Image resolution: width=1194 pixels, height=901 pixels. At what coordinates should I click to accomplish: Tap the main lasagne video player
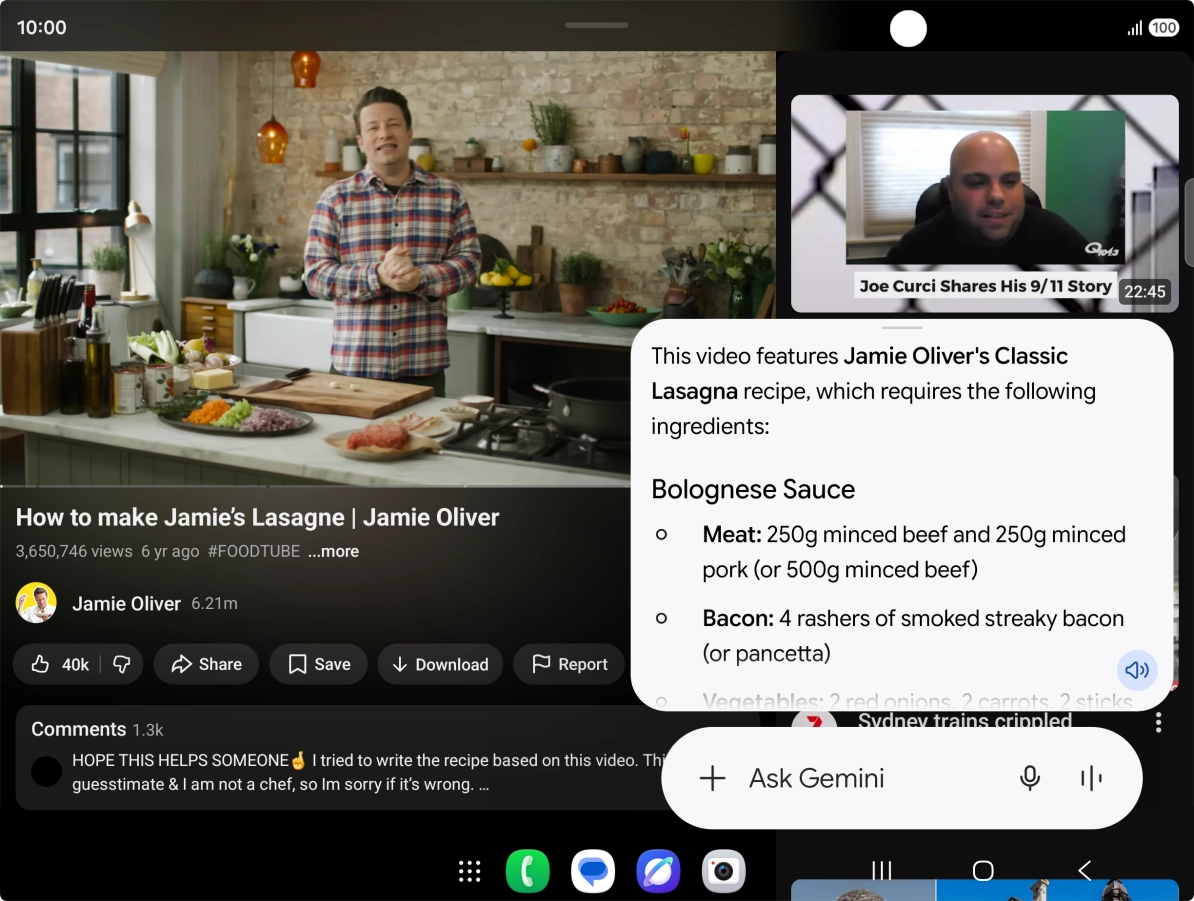pos(388,268)
